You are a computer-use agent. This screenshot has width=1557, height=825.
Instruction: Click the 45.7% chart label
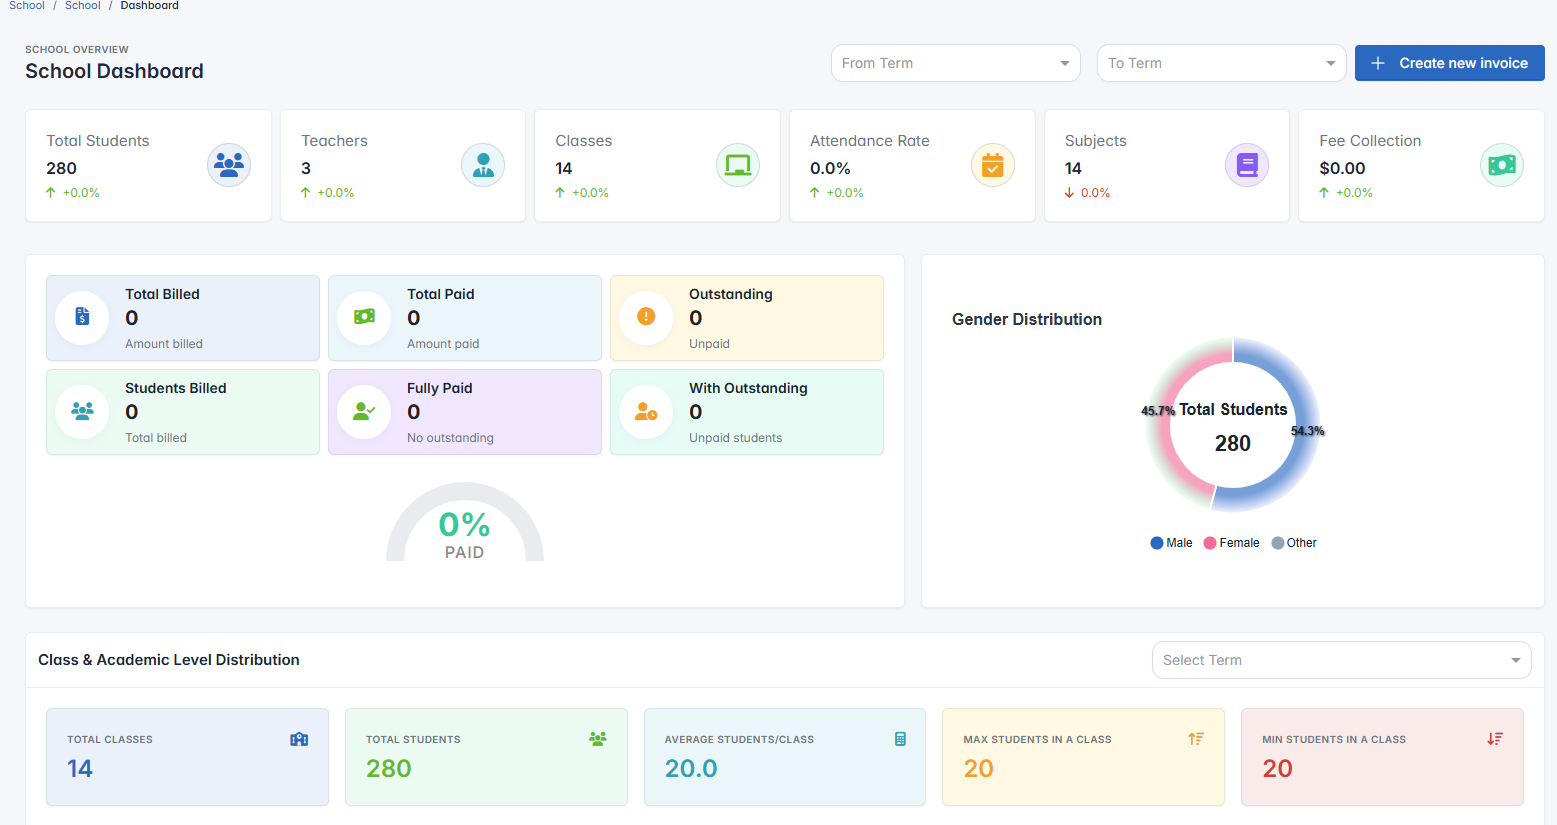click(x=1158, y=411)
